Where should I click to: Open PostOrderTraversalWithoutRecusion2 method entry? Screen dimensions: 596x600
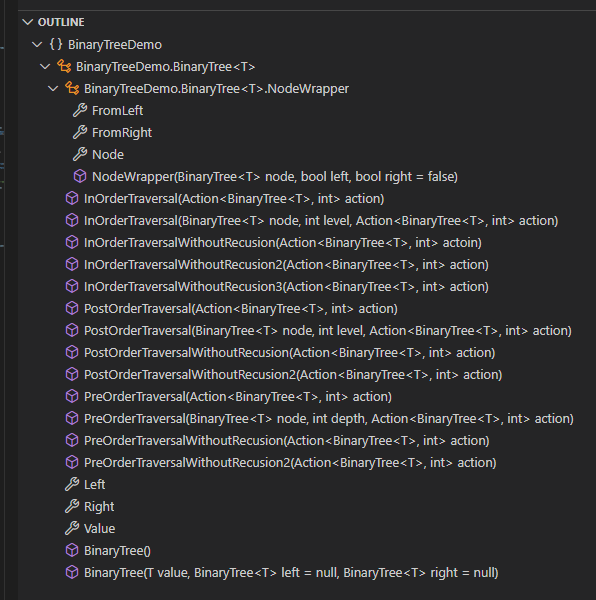click(293, 375)
